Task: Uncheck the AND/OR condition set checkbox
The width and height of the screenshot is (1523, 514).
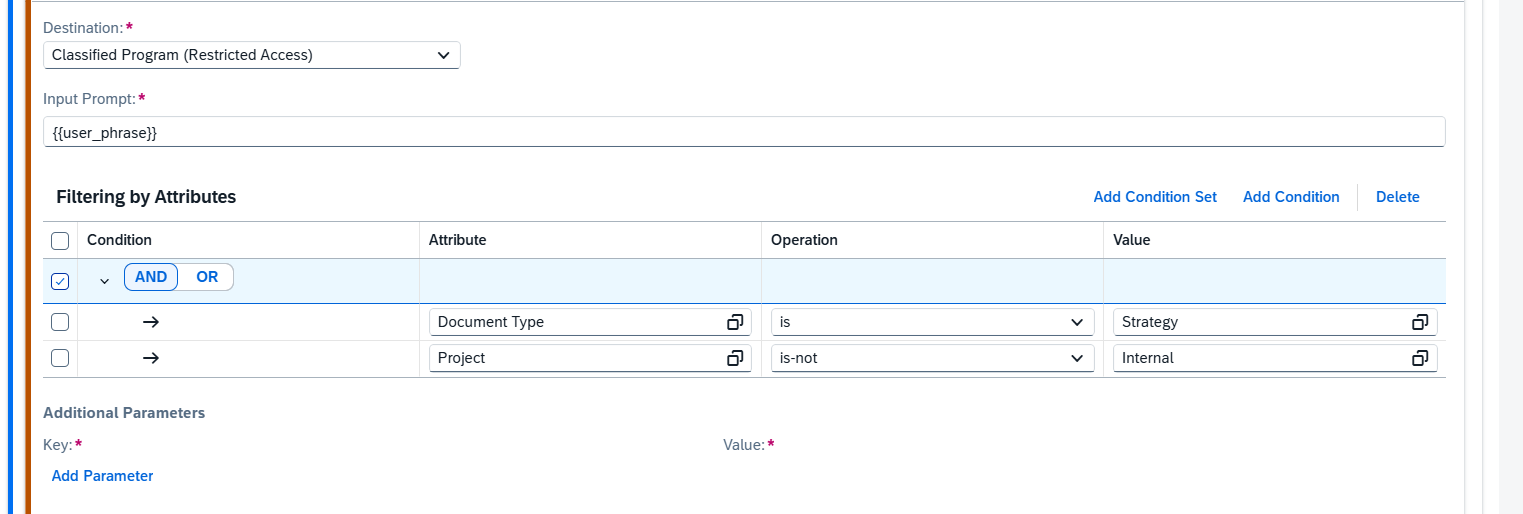Action: (x=60, y=281)
